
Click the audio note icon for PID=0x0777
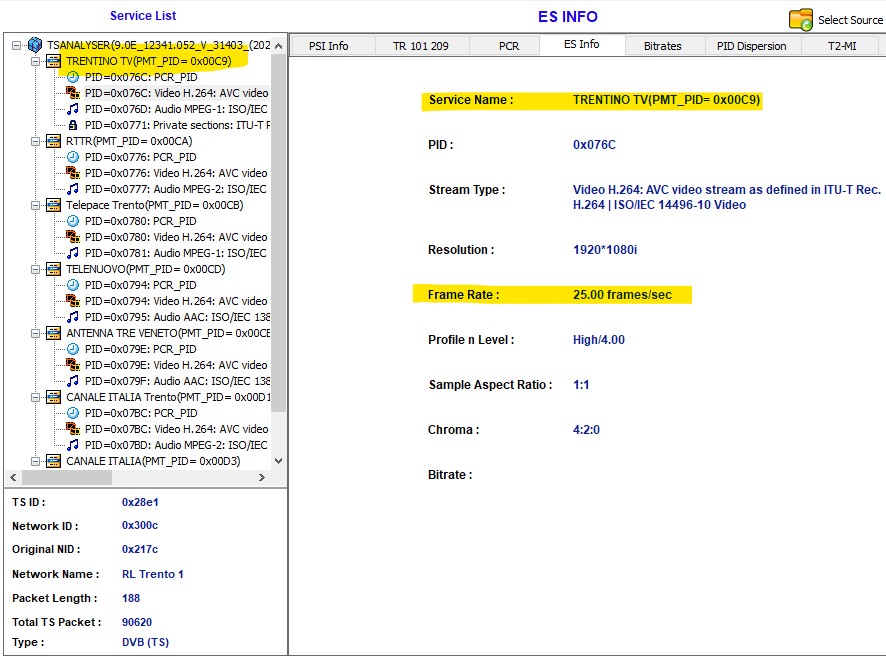[73, 189]
